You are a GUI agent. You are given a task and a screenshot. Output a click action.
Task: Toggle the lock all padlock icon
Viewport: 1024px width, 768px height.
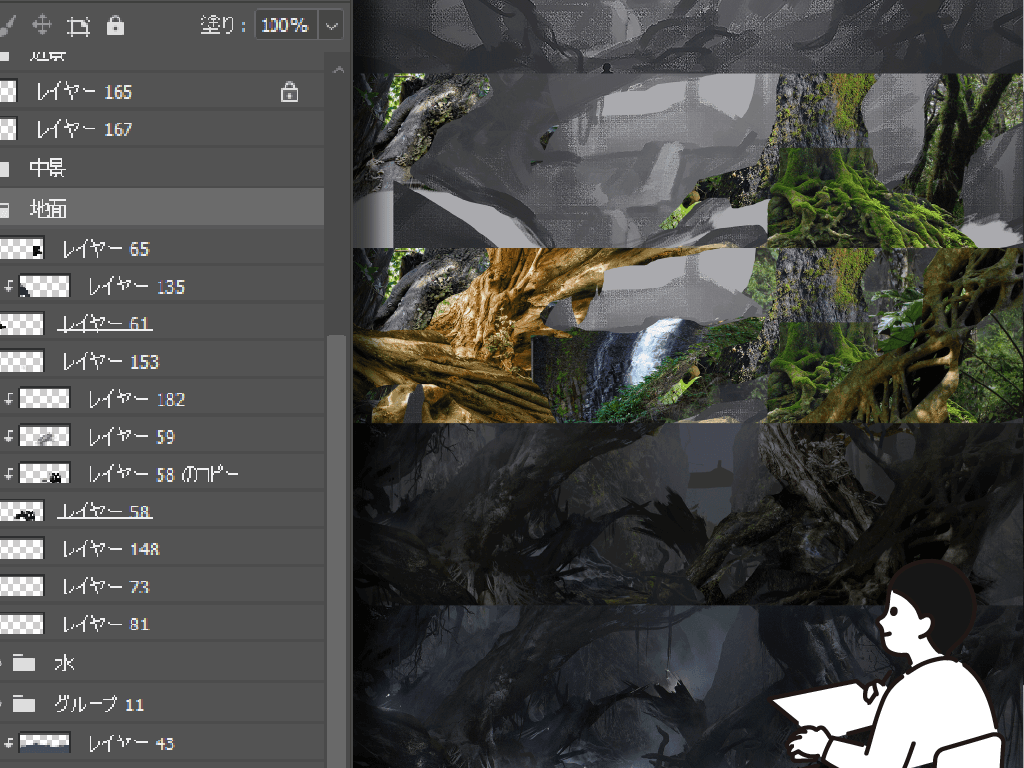point(115,25)
